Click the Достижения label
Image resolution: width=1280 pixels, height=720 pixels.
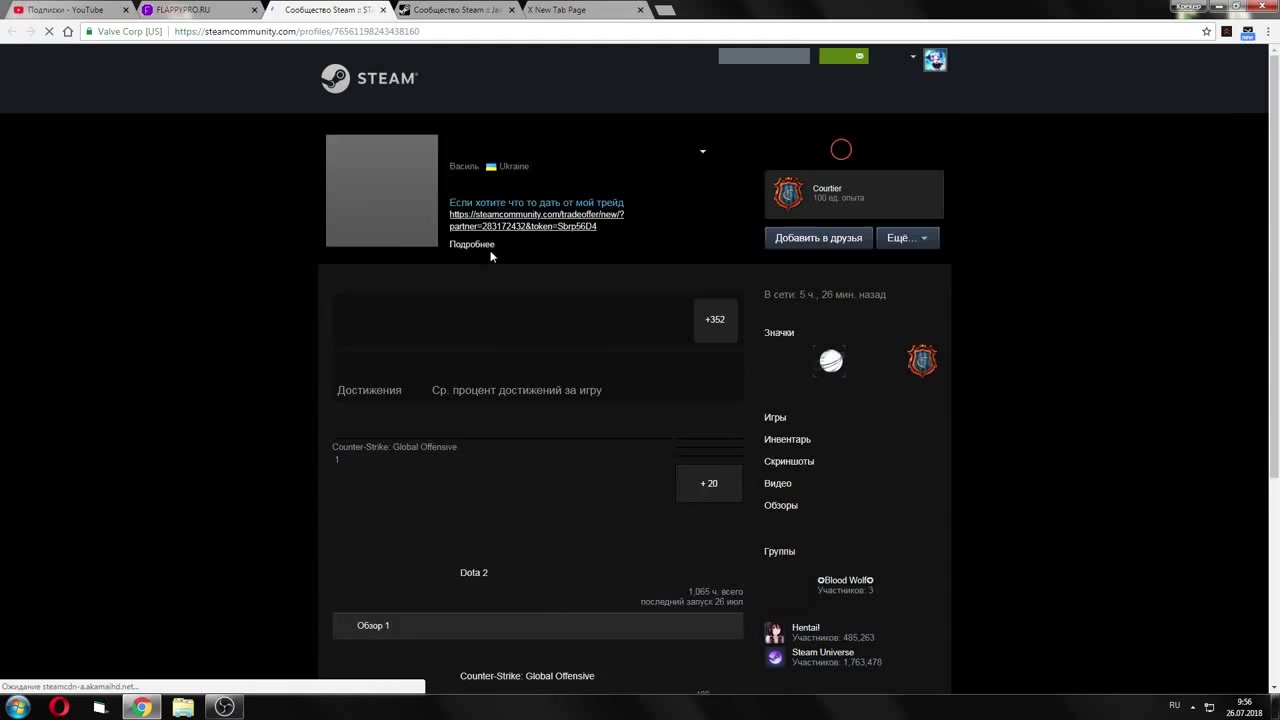click(369, 390)
